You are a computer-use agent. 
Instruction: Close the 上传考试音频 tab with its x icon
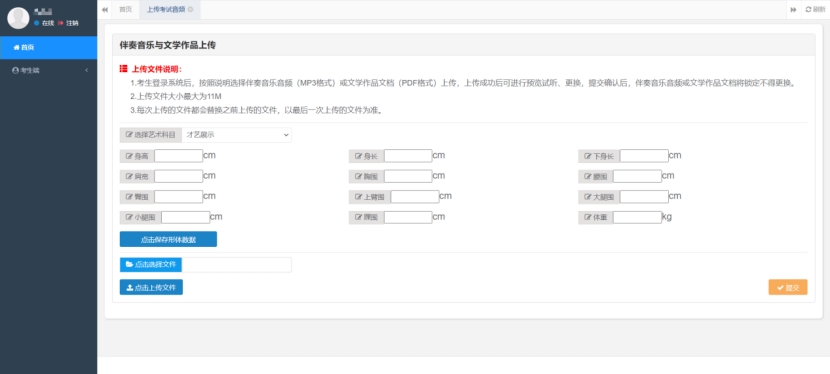tap(191, 10)
